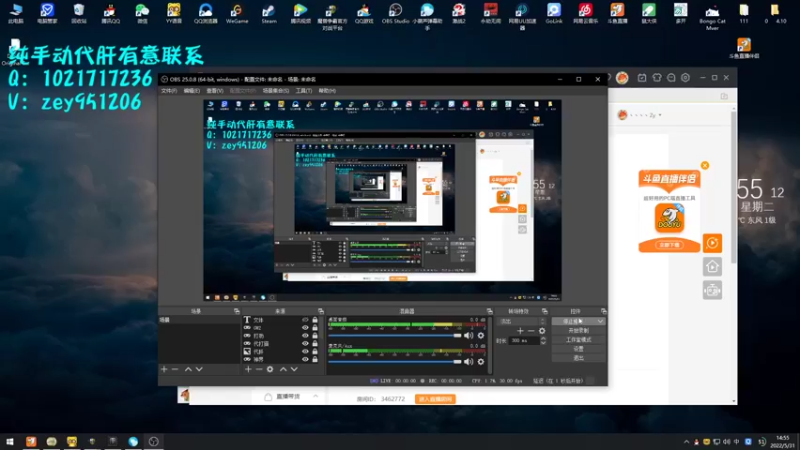Click the Douyu home sidebar icon
This screenshot has width=800, height=450.
[x=712, y=267]
